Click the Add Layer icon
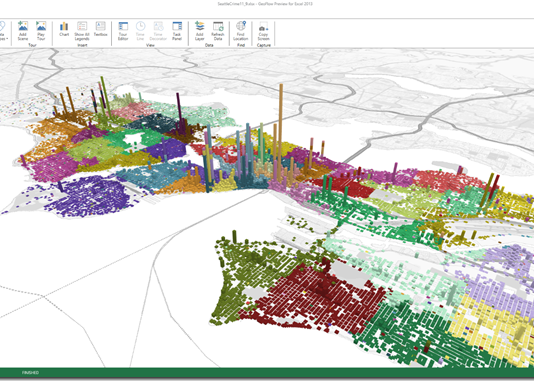 (x=200, y=31)
